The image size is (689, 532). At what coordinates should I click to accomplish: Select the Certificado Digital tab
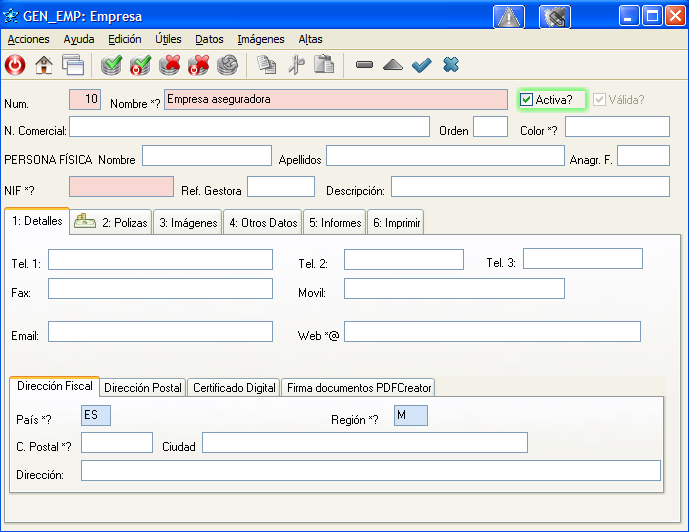click(234, 387)
